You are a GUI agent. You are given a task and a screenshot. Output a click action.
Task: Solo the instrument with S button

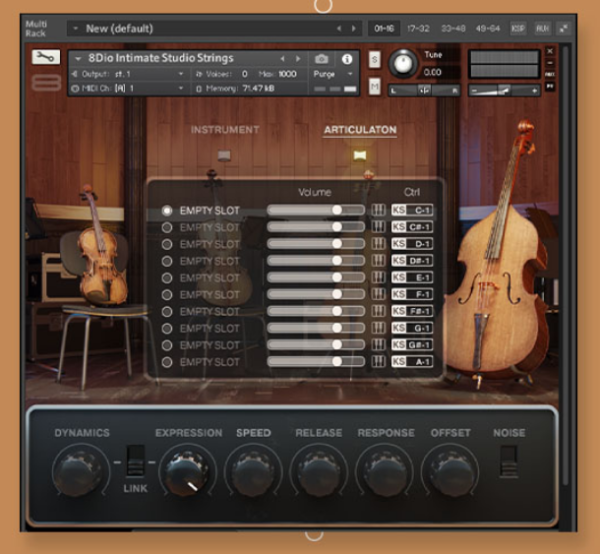(374, 61)
